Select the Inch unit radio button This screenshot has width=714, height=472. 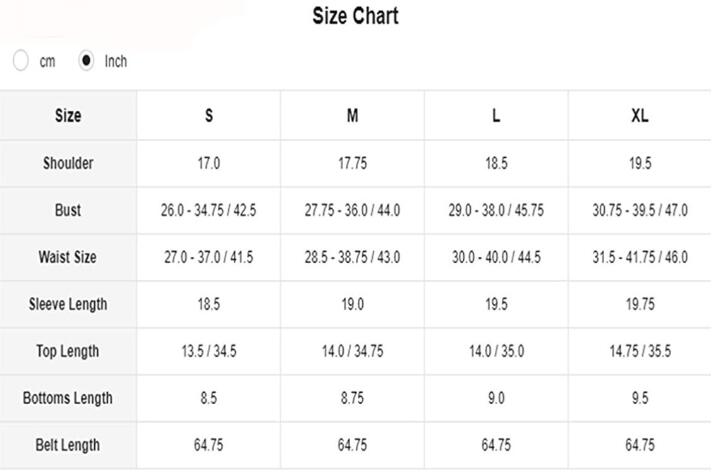click(86, 61)
